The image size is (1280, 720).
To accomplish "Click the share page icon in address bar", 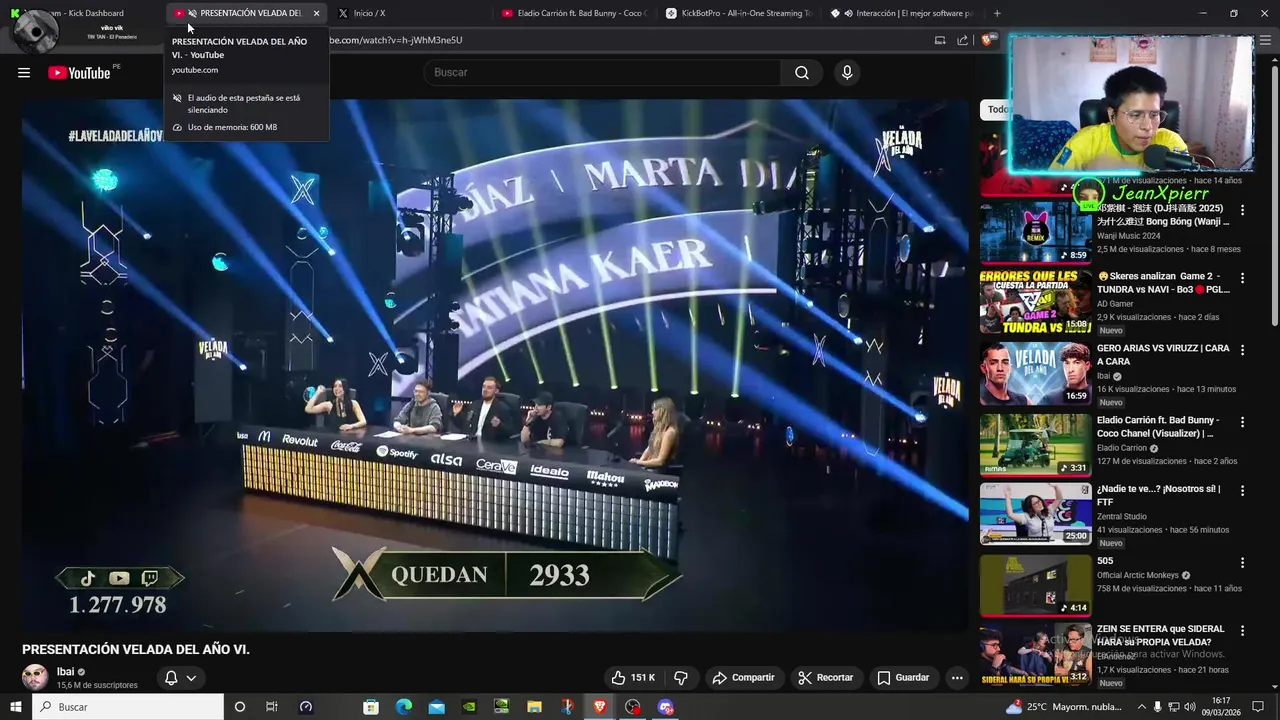I will [962, 40].
